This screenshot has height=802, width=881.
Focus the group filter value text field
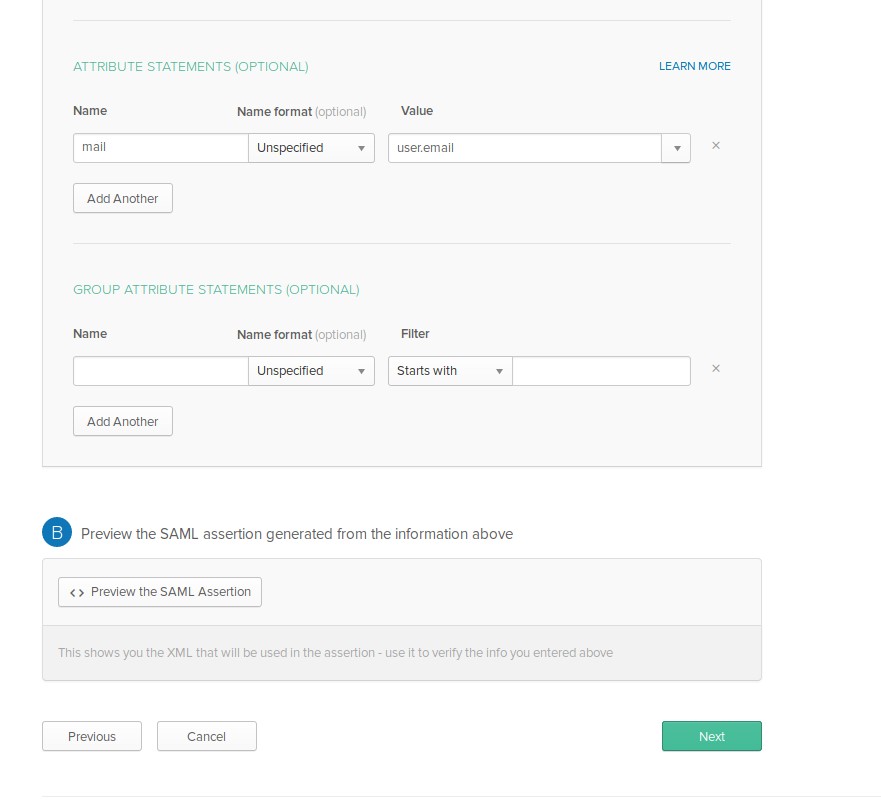[601, 371]
